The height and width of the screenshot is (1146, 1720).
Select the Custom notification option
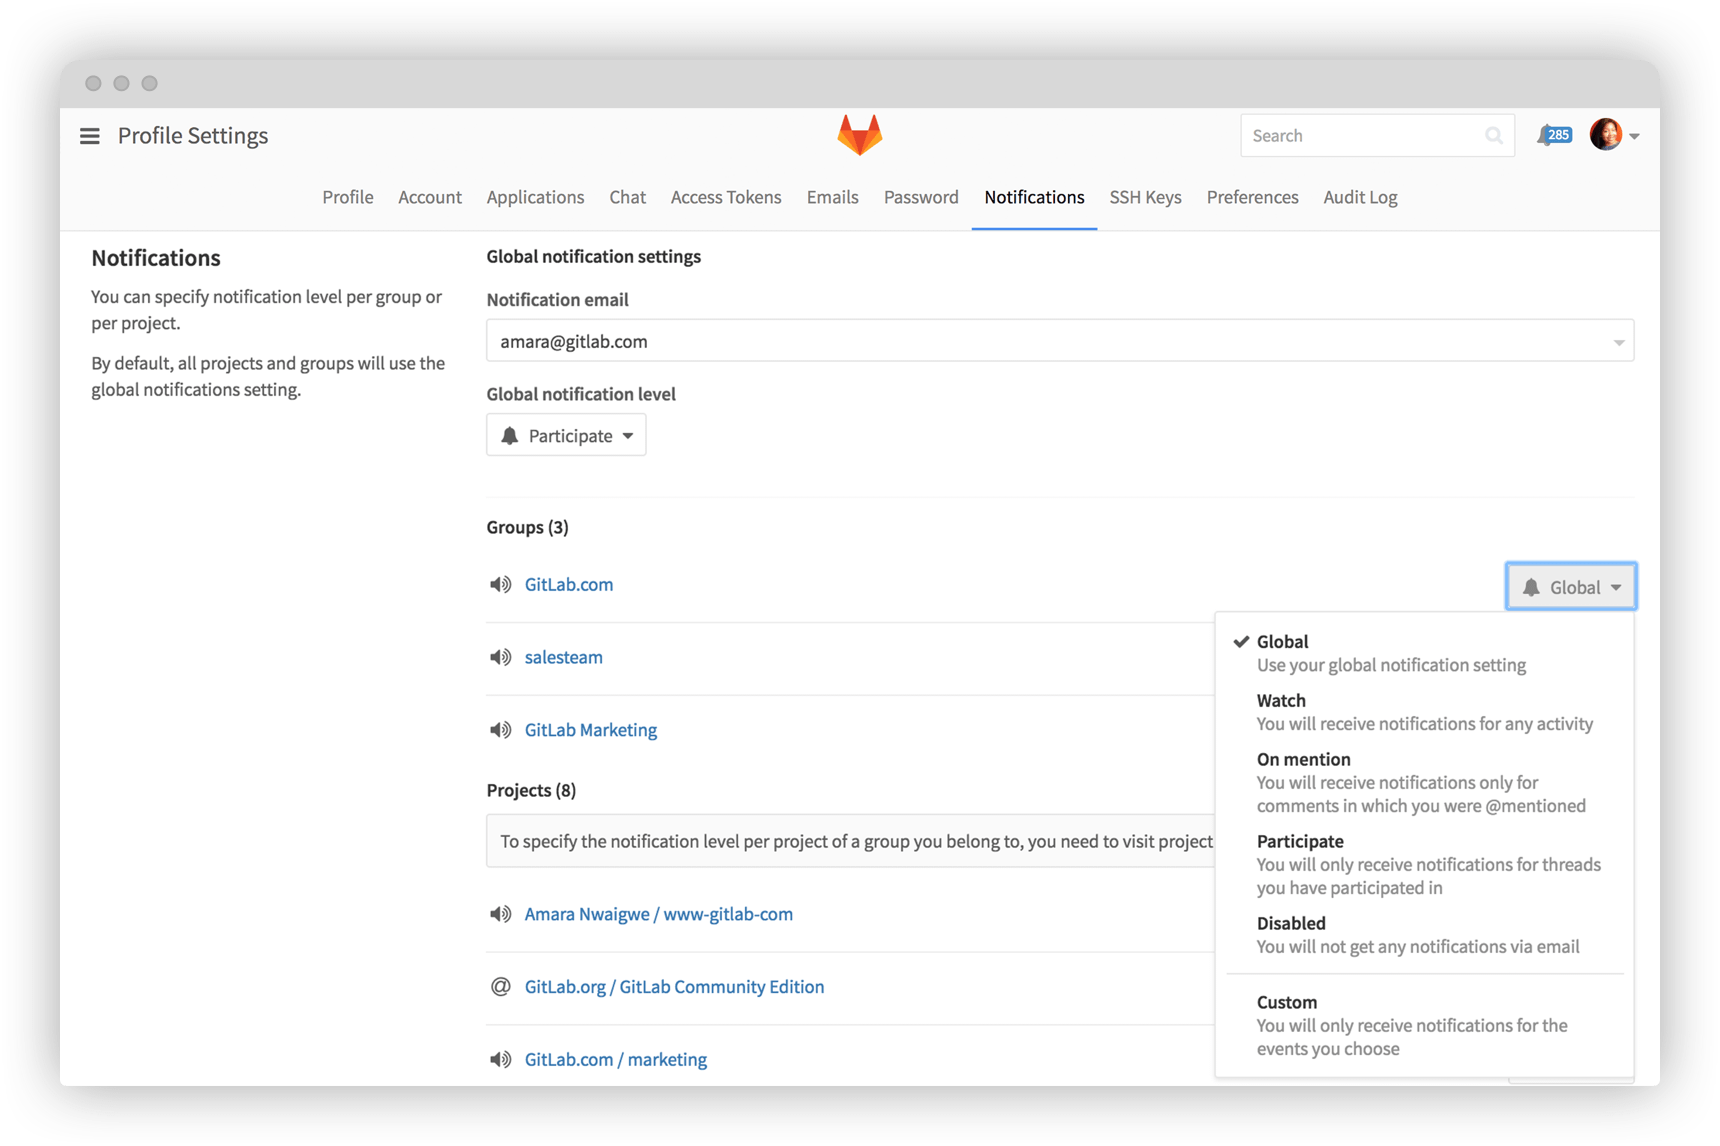1424,1026
